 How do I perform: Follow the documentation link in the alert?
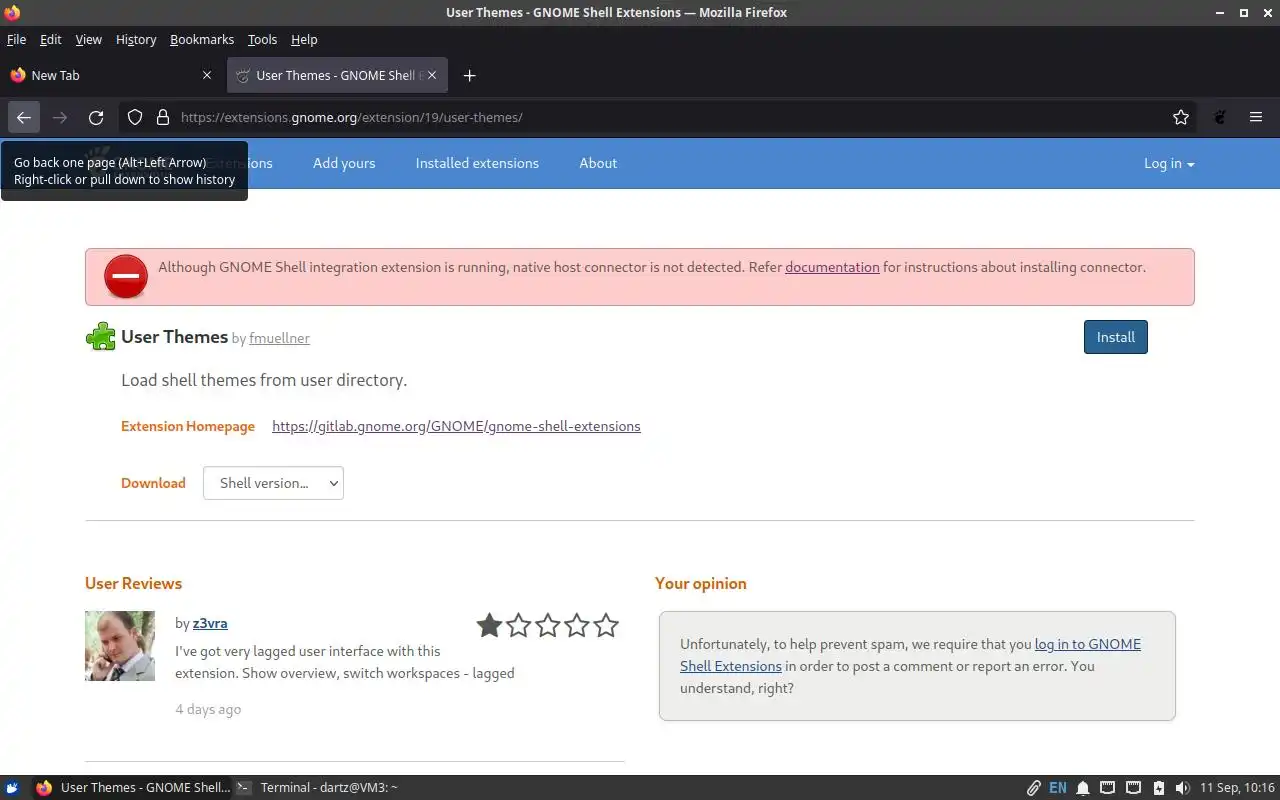pyautogui.click(x=832, y=267)
